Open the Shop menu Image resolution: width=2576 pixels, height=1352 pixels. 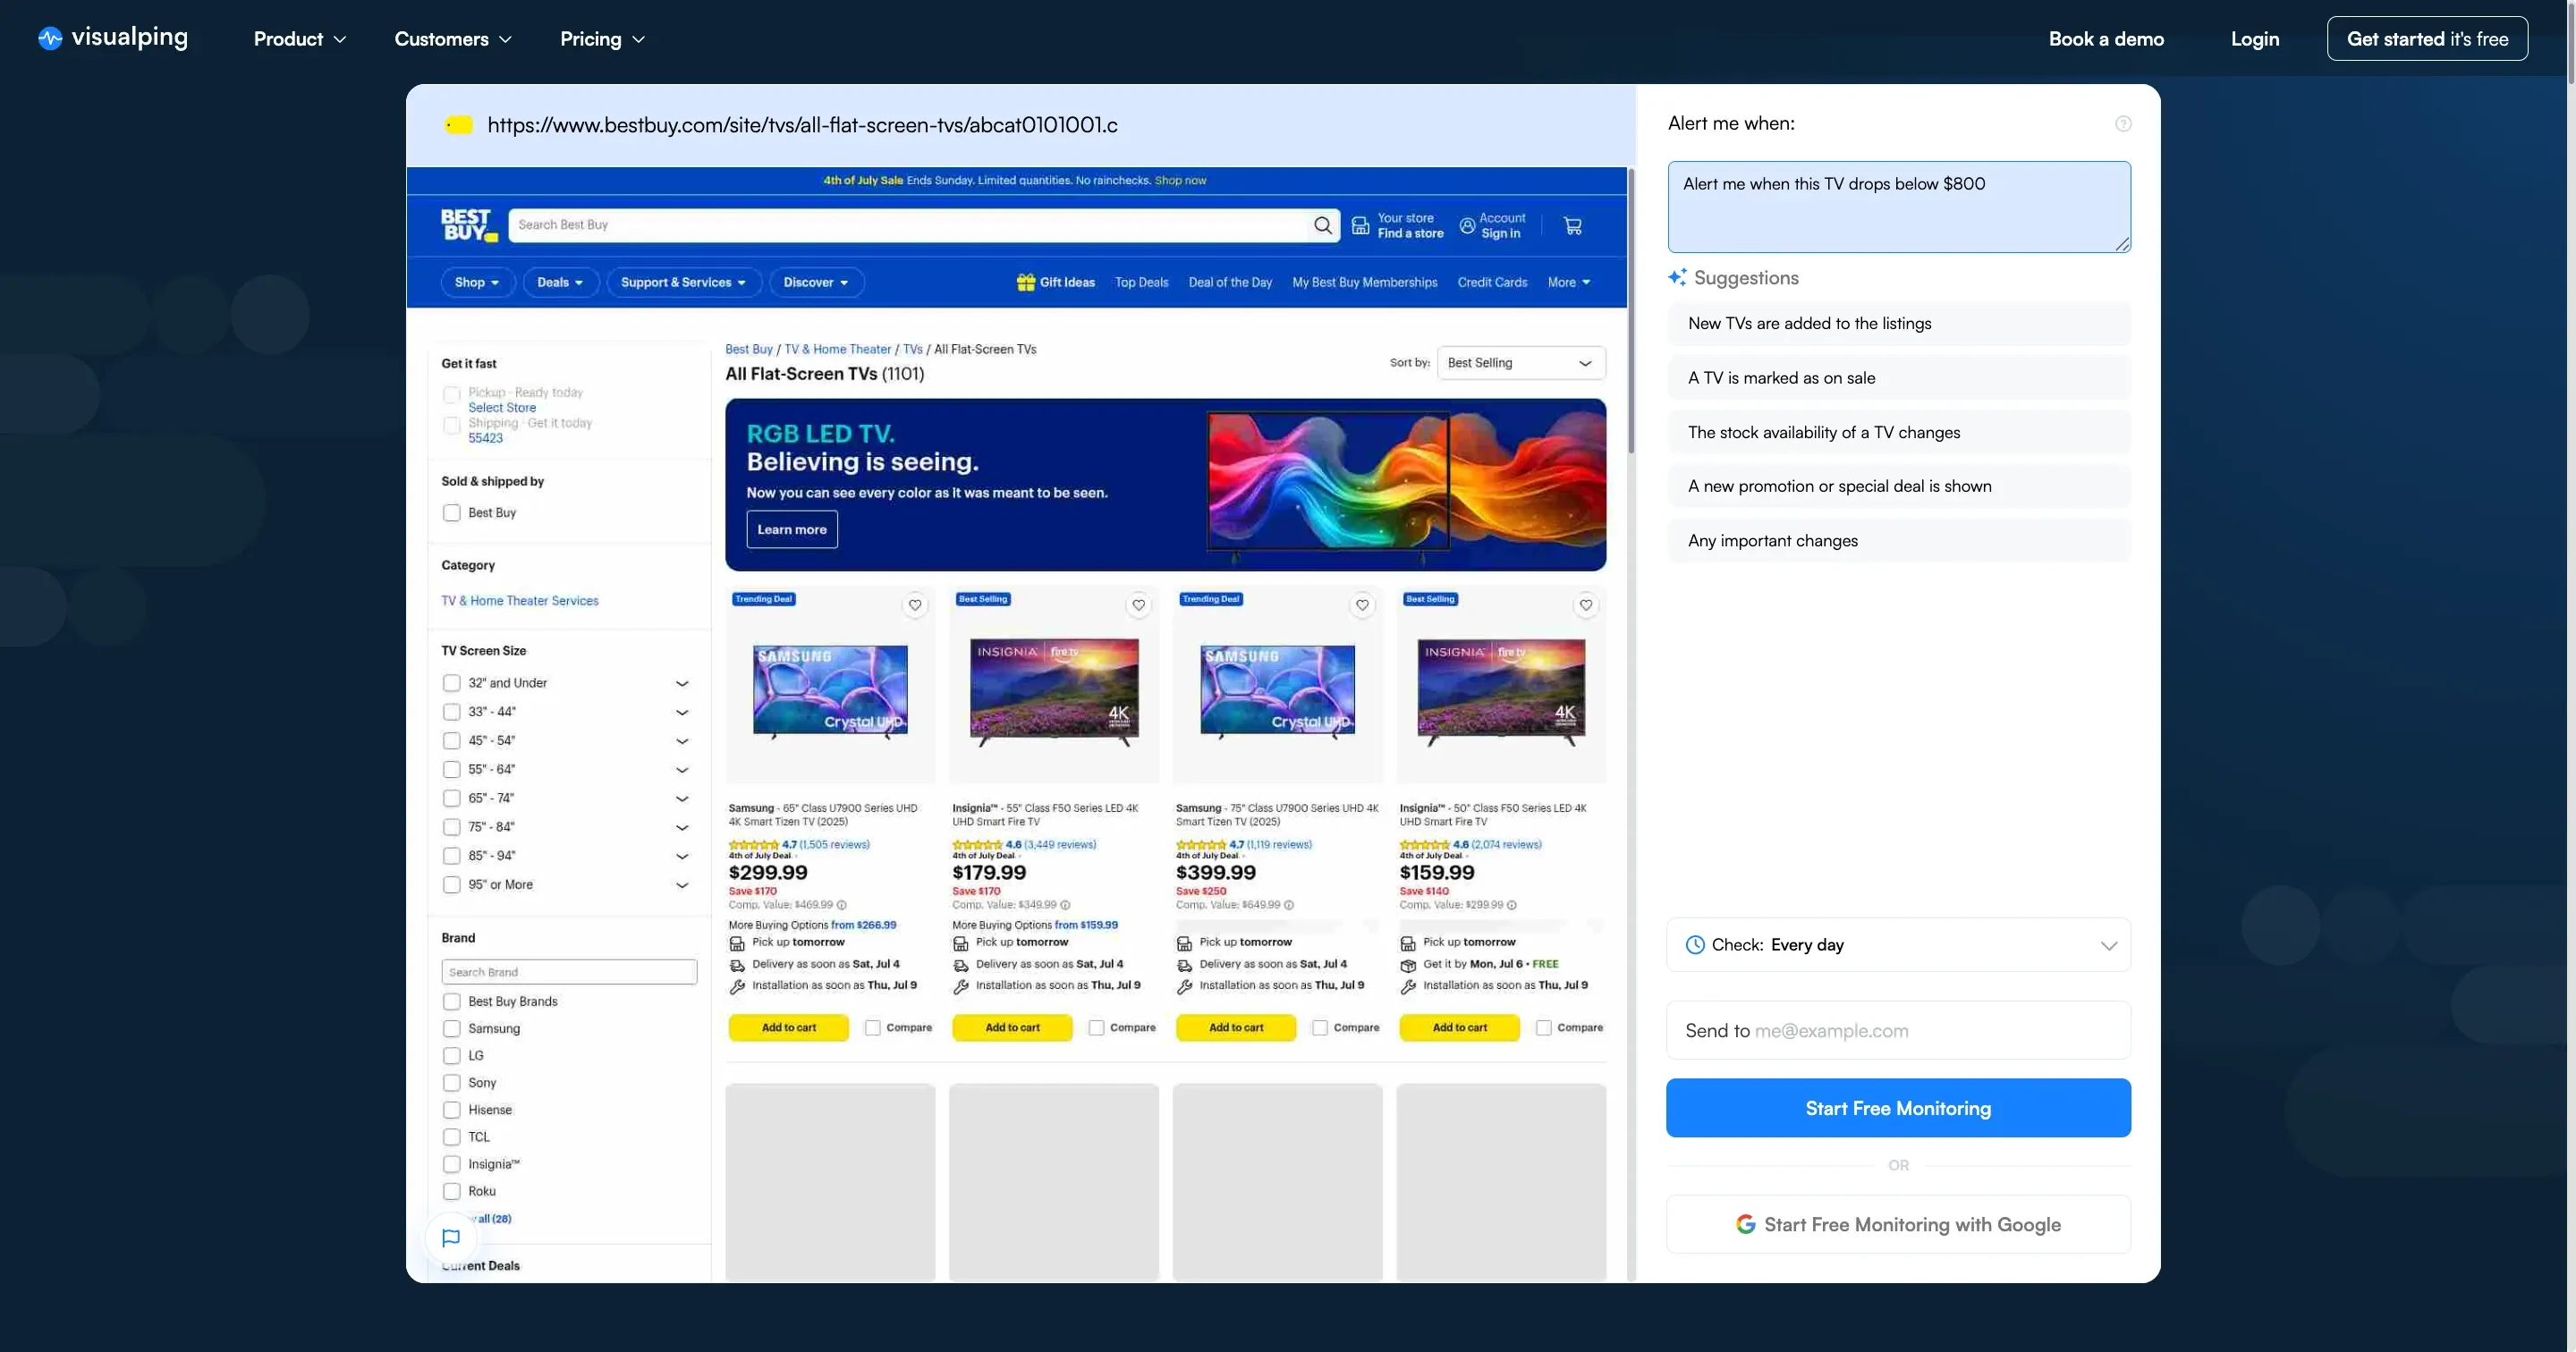coord(478,282)
